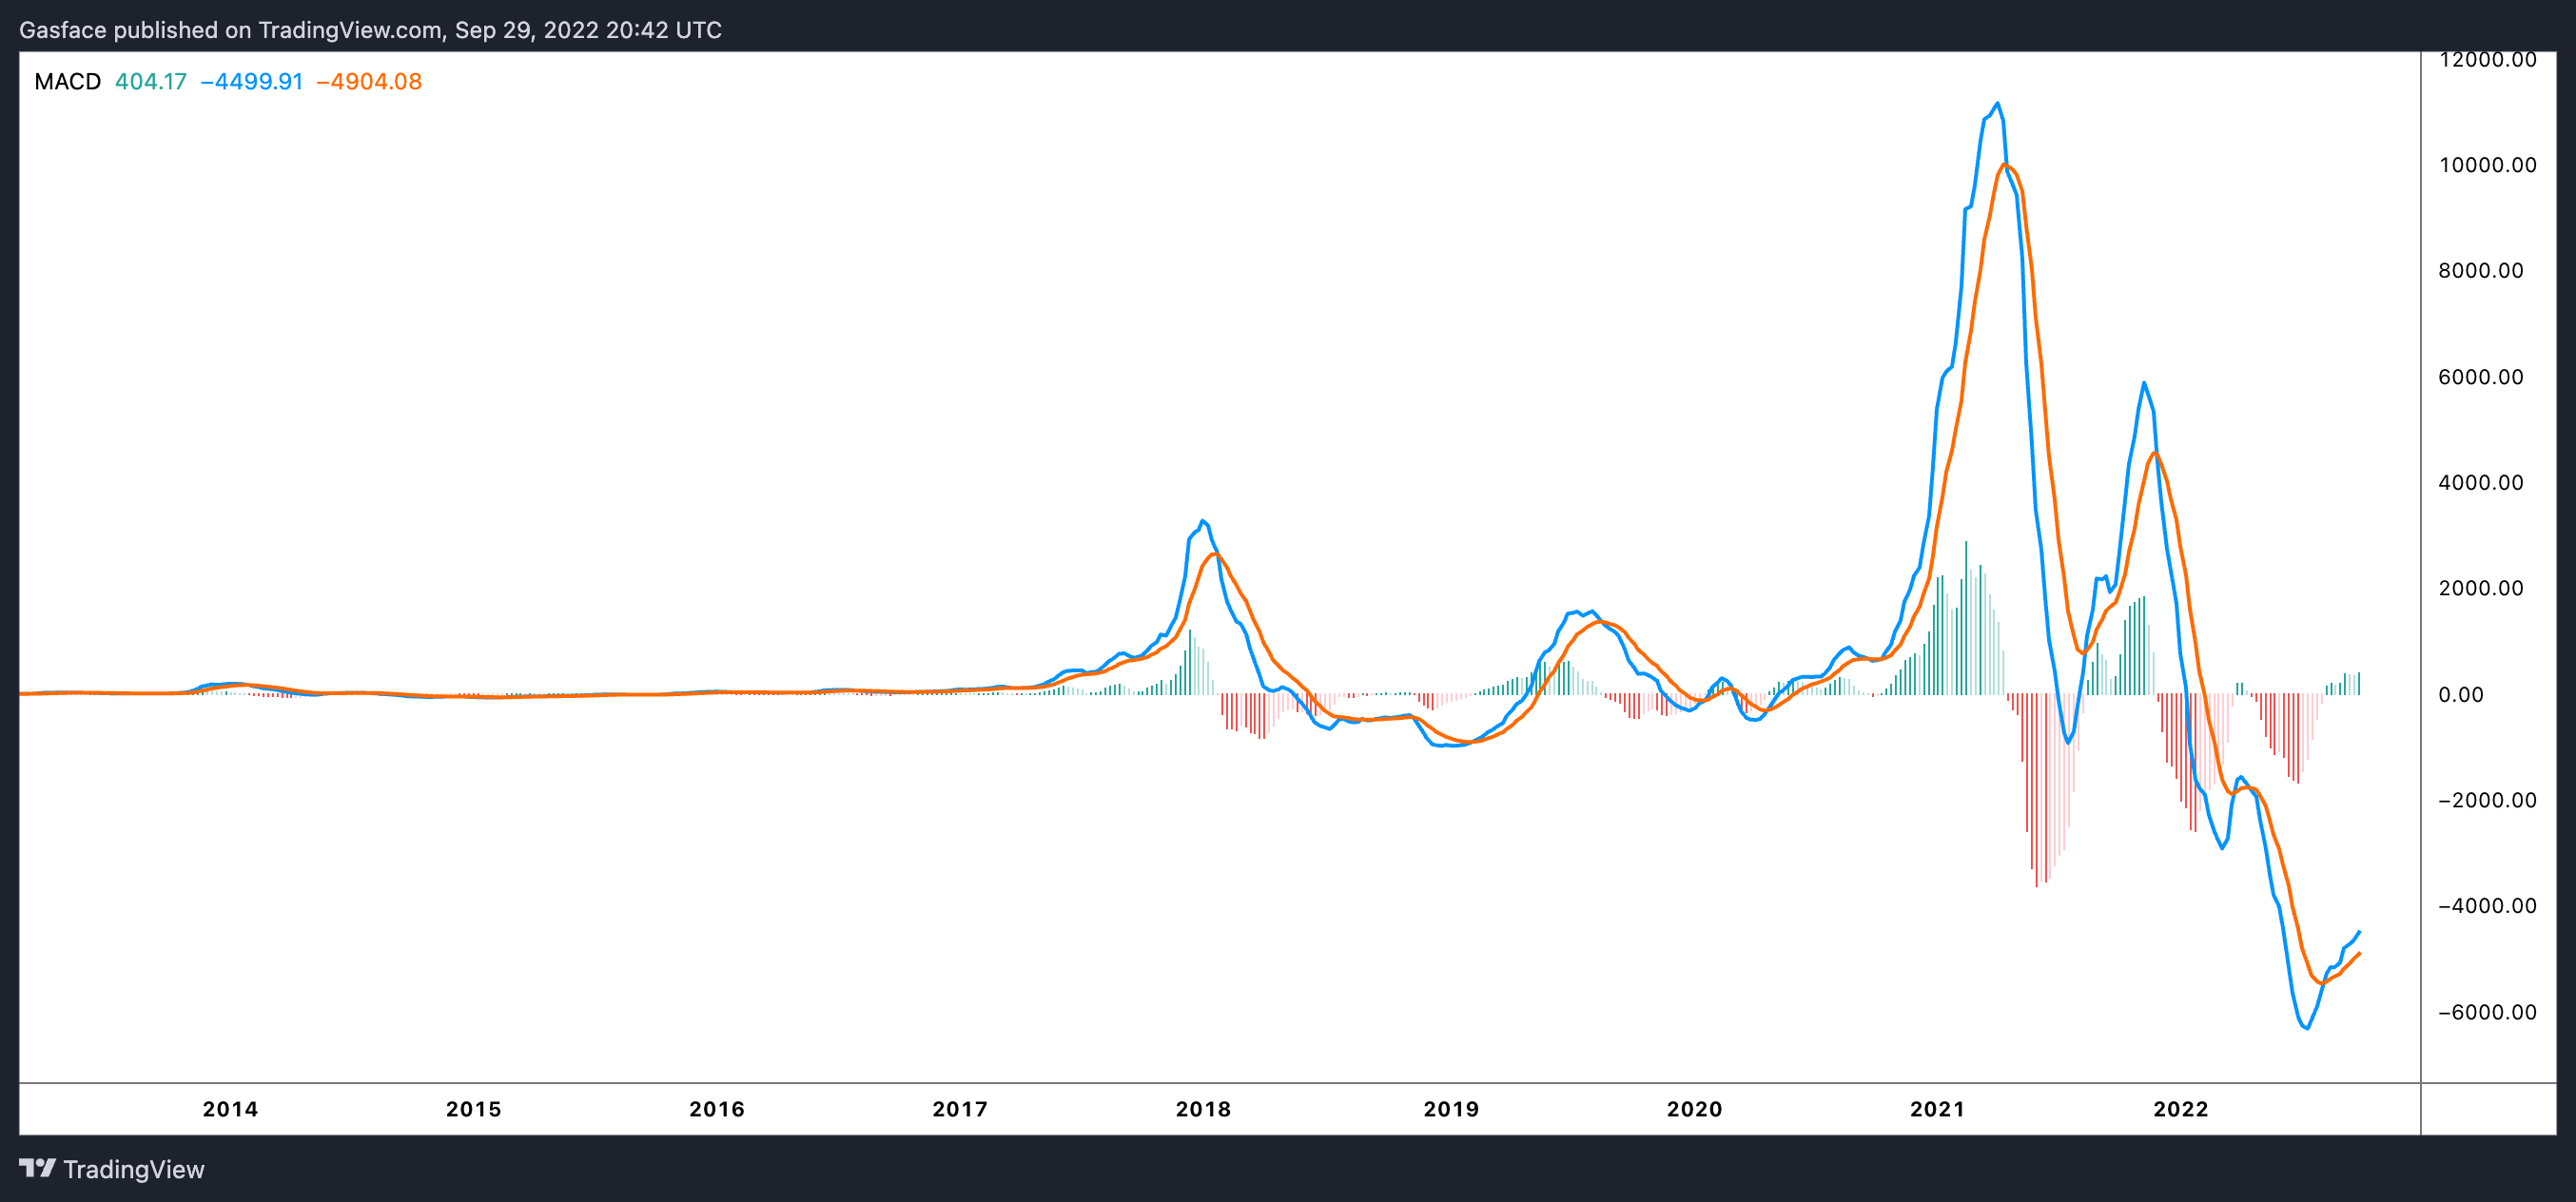Click the MACD indicator label
2576x1202 pixels.
(x=67, y=82)
